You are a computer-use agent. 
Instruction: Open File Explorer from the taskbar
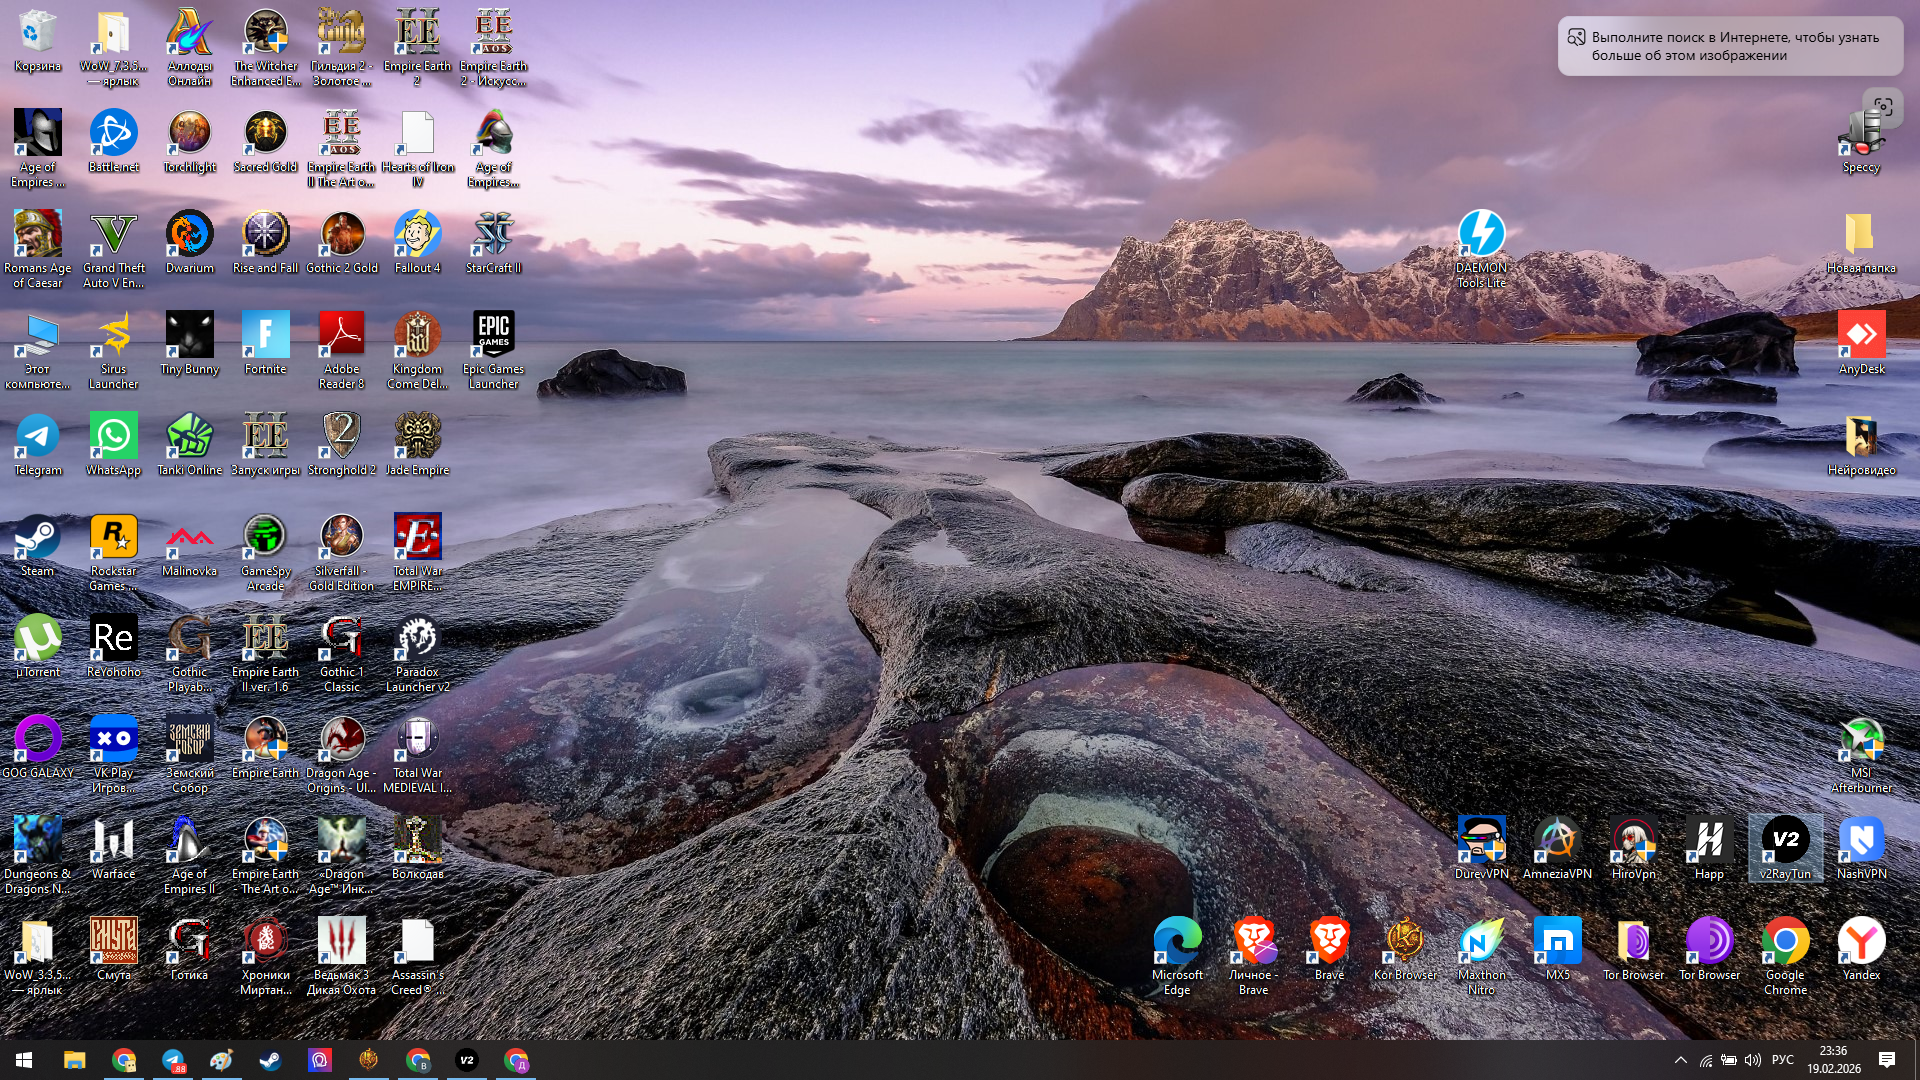click(75, 1060)
